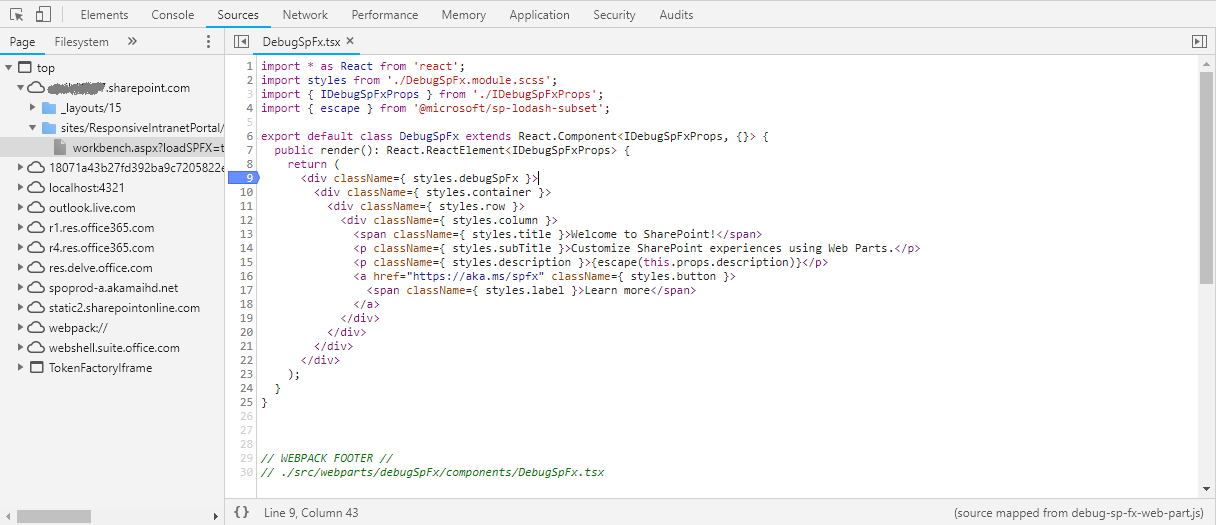This screenshot has width=1216, height=525.
Task: Click the code editor vertical scrollbar
Action: pyautogui.click(x=1206, y=170)
